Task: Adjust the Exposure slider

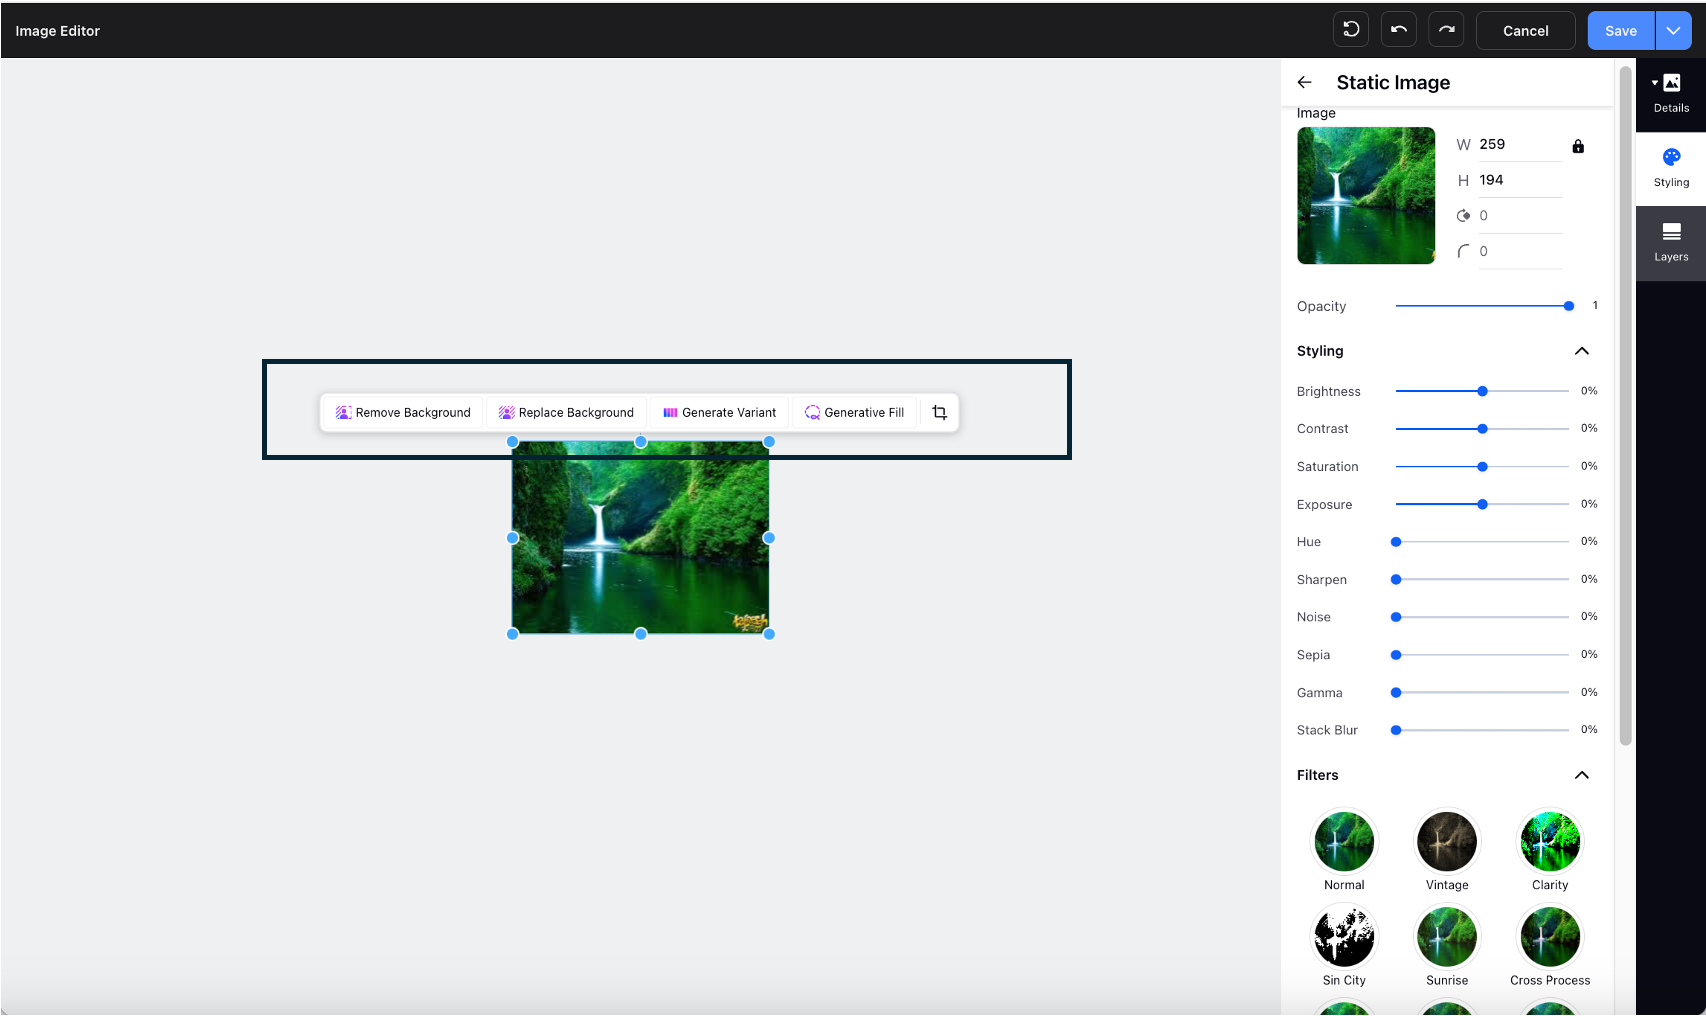Action: pos(1482,505)
